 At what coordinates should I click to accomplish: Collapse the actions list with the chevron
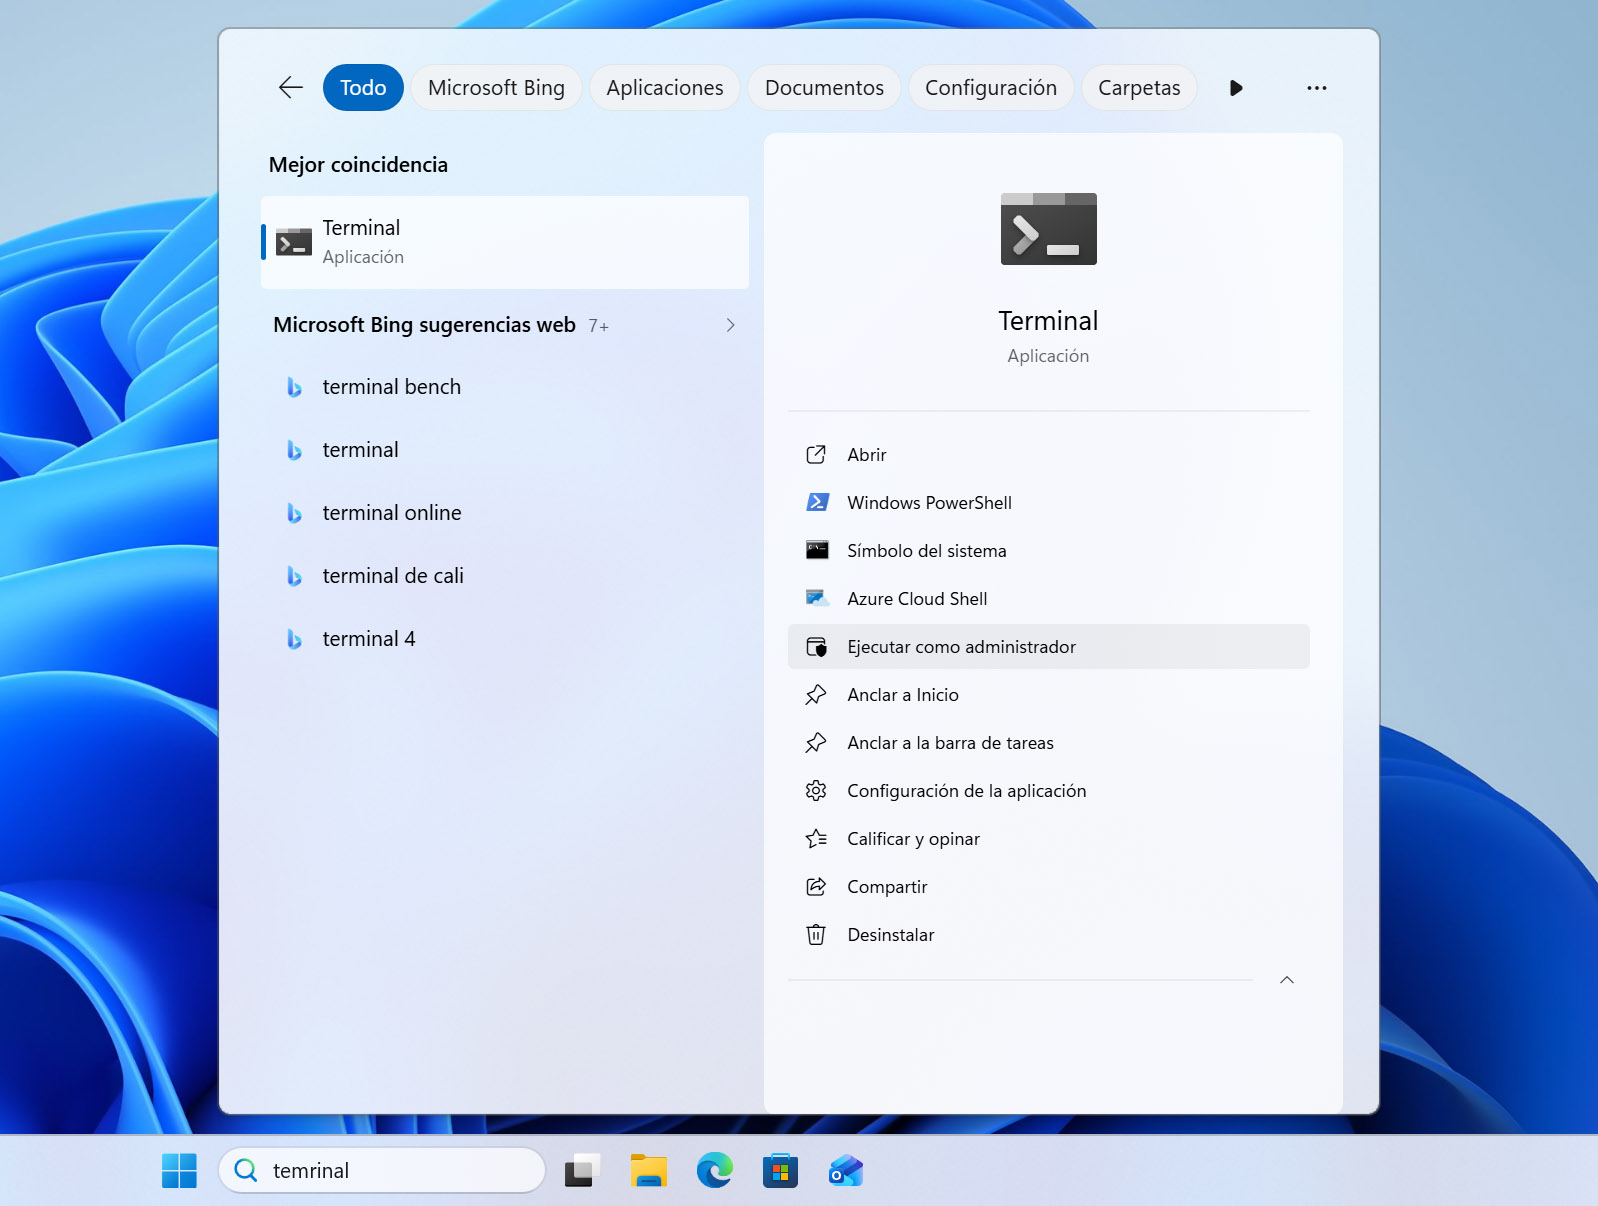click(1287, 980)
